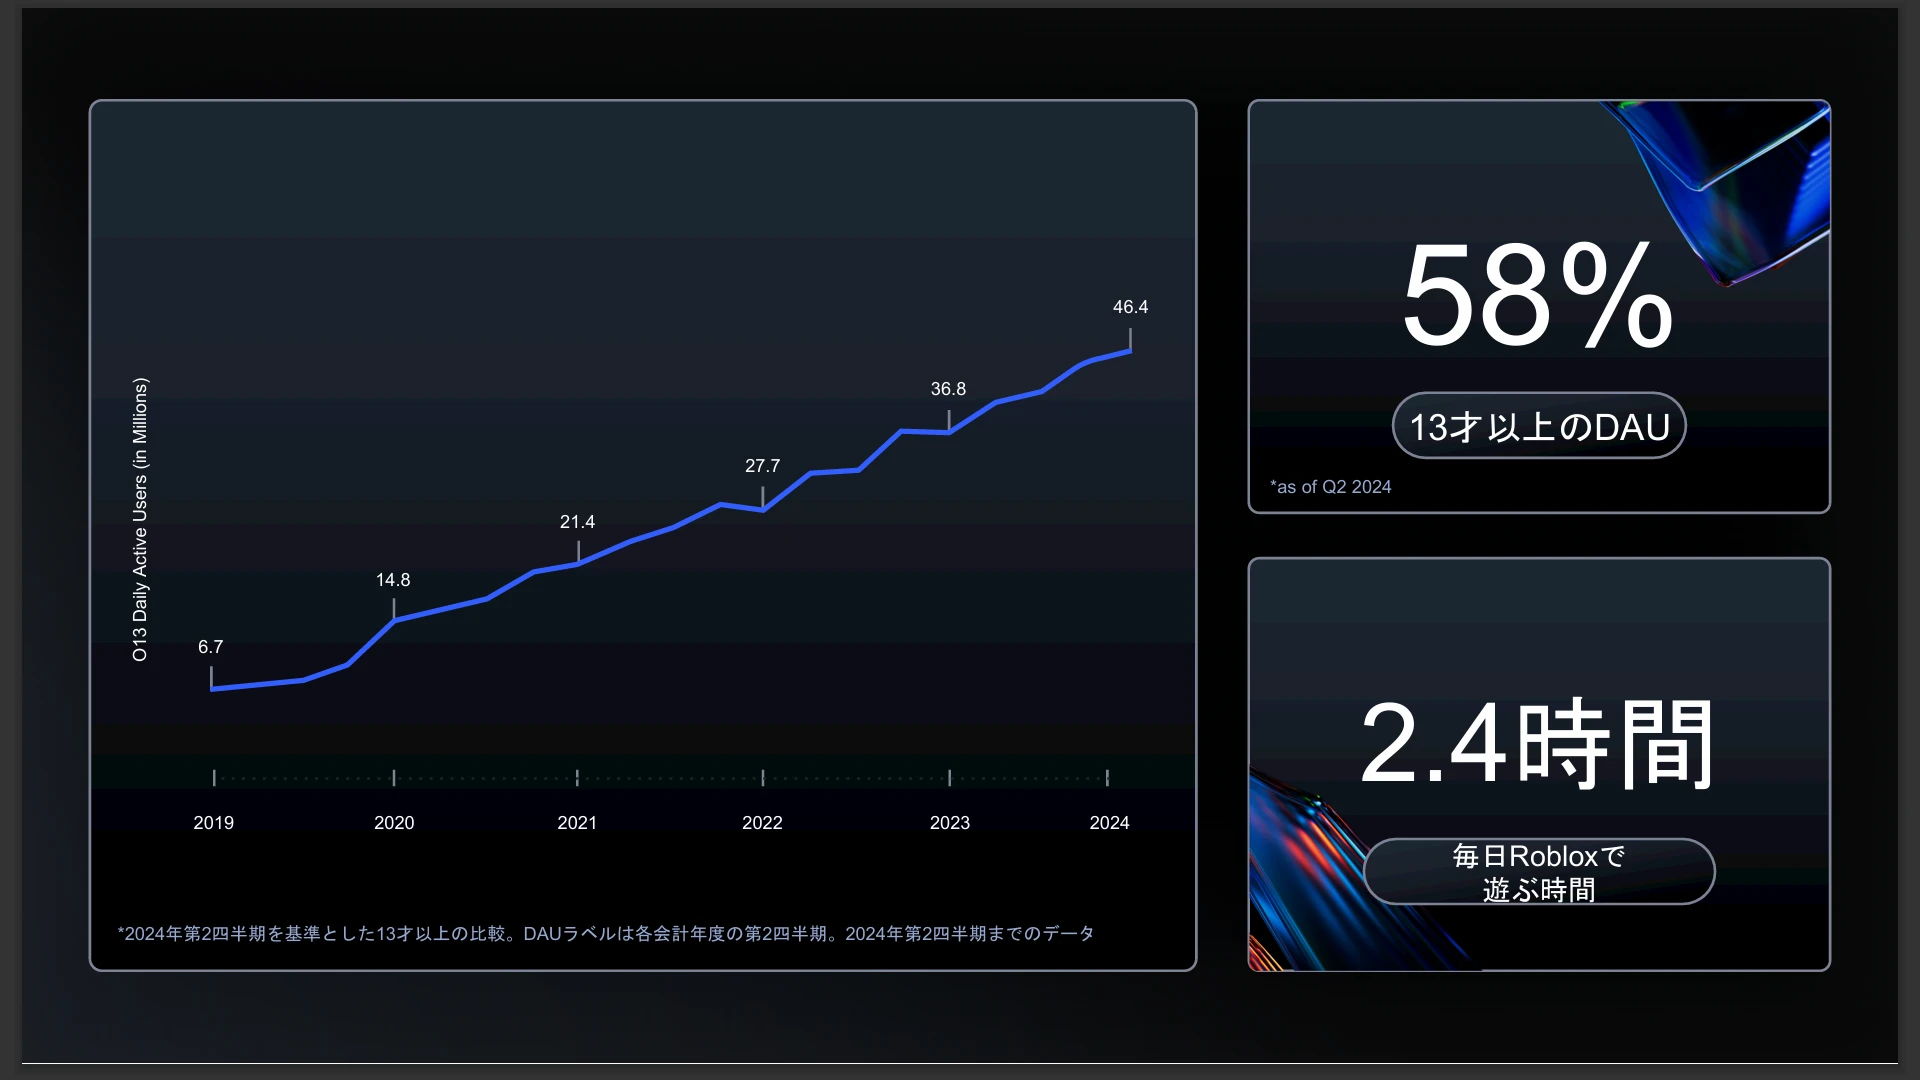Select the 2021 axis year label
This screenshot has height=1080, width=1920.
point(577,823)
